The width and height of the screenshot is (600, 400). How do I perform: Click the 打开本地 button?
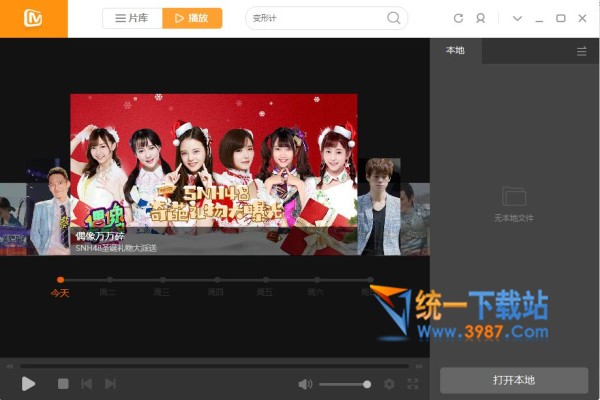tap(514, 380)
